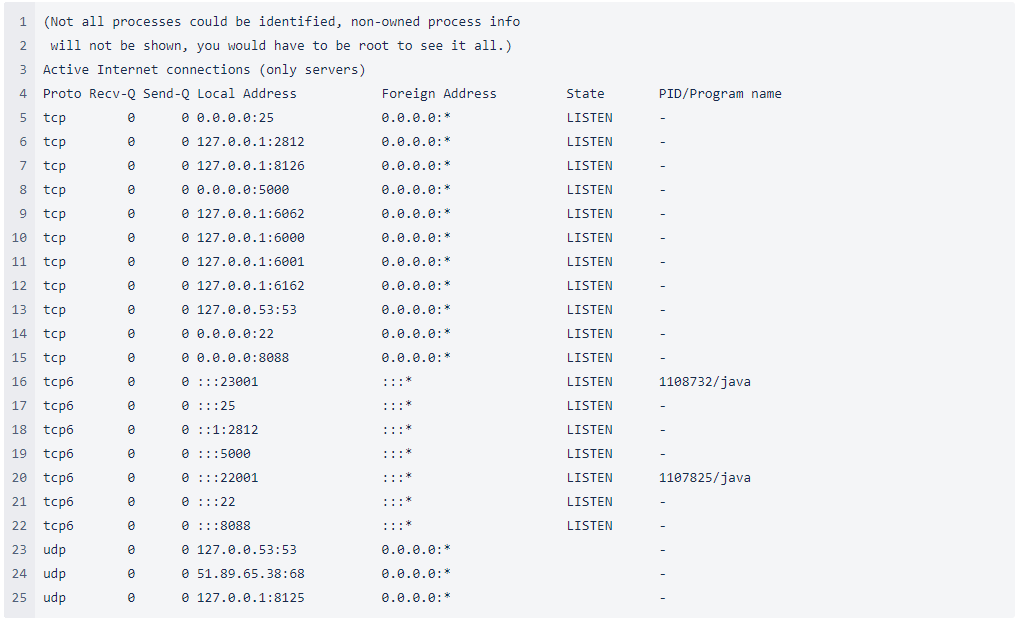Click 'Active Internet connections' text on line 3
The image size is (1017, 618).
[x=147, y=70]
